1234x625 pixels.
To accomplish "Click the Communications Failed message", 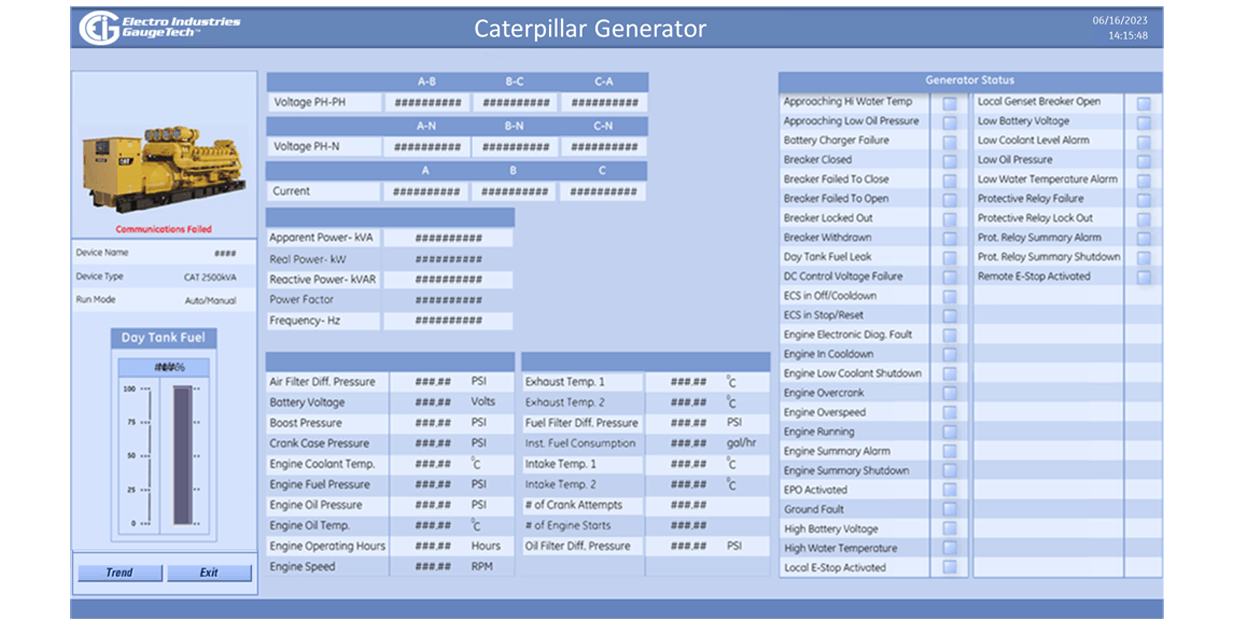I will [x=164, y=229].
